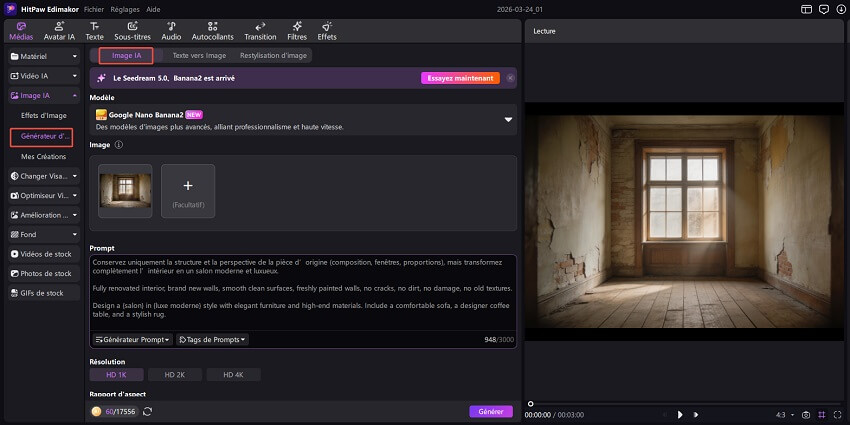Switch to the Texte vers Image tab
Image resolution: width=850 pixels, height=425 pixels.
pos(199,55)
